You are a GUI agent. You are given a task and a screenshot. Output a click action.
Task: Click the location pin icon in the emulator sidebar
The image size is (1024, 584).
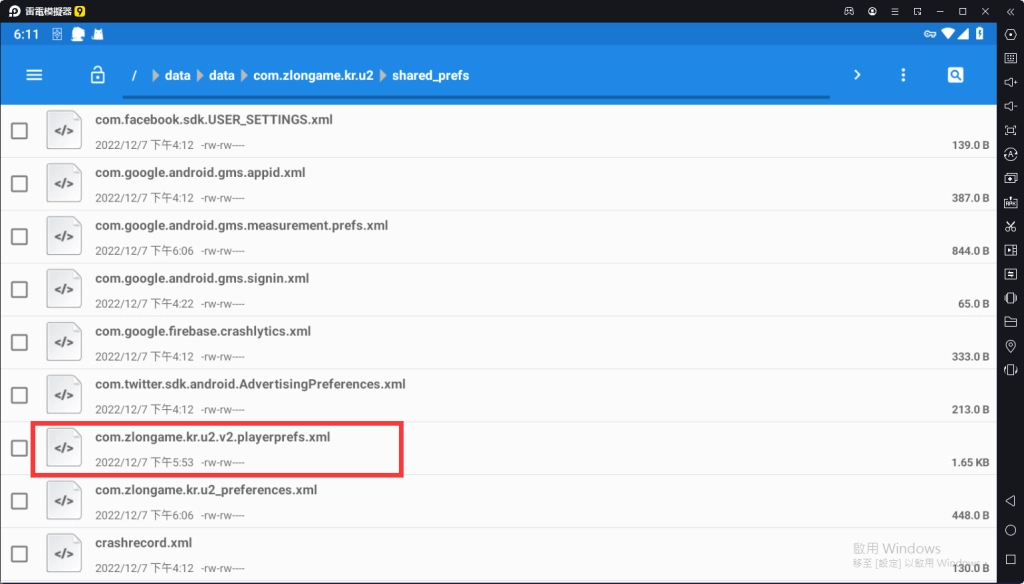1010,346
